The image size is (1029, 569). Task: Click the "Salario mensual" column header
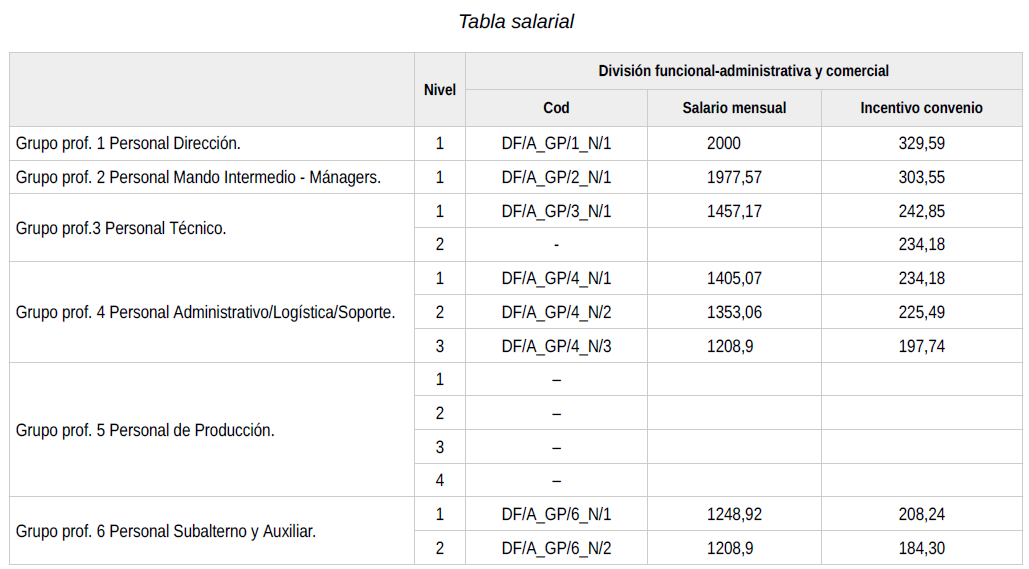[734, 108]
